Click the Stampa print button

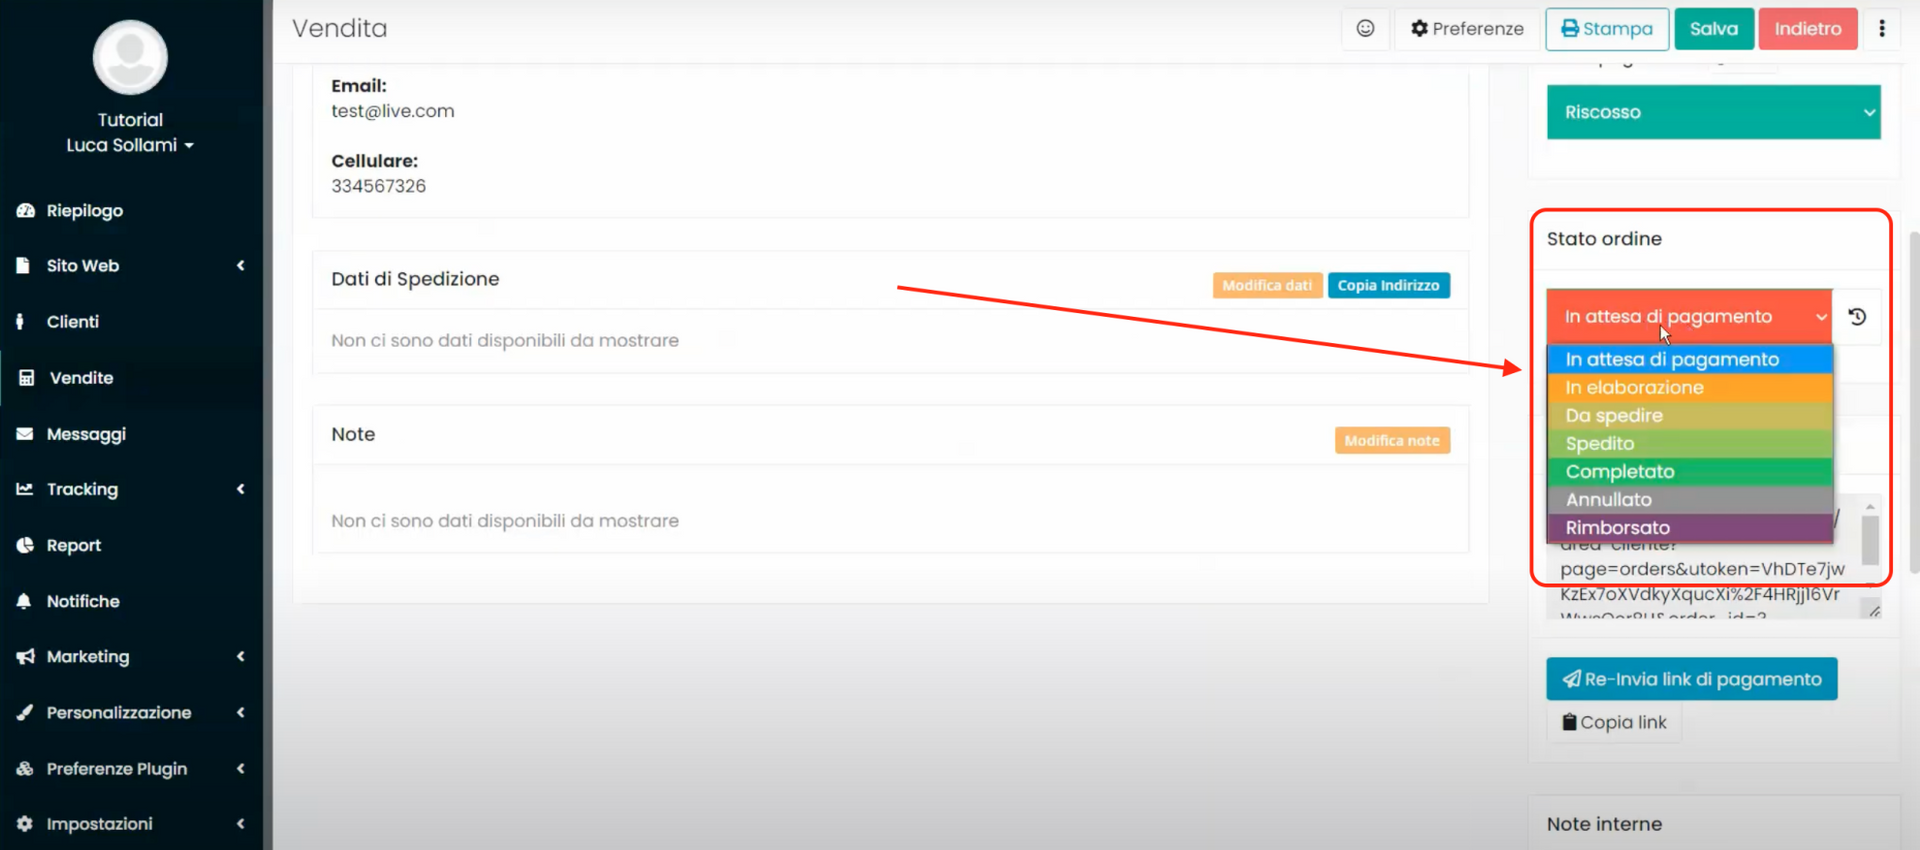click(x=1607, y=28)
